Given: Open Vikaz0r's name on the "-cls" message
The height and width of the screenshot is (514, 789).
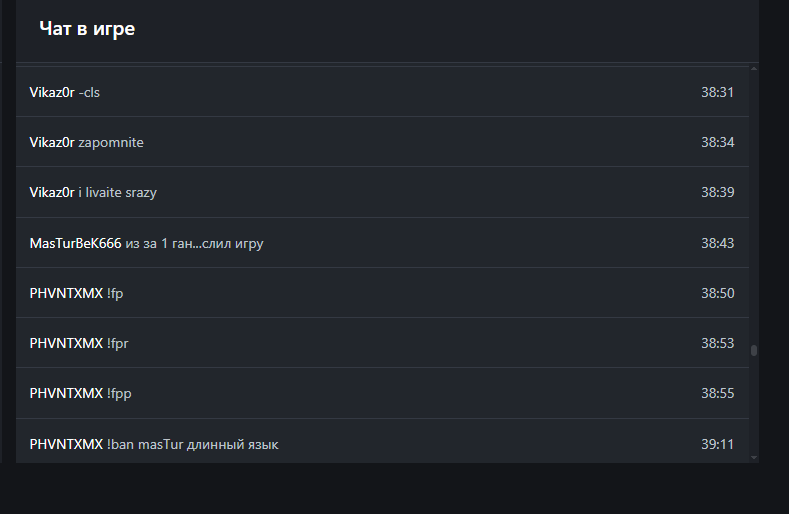Looking at the screenshot, I should pos(52,92).
